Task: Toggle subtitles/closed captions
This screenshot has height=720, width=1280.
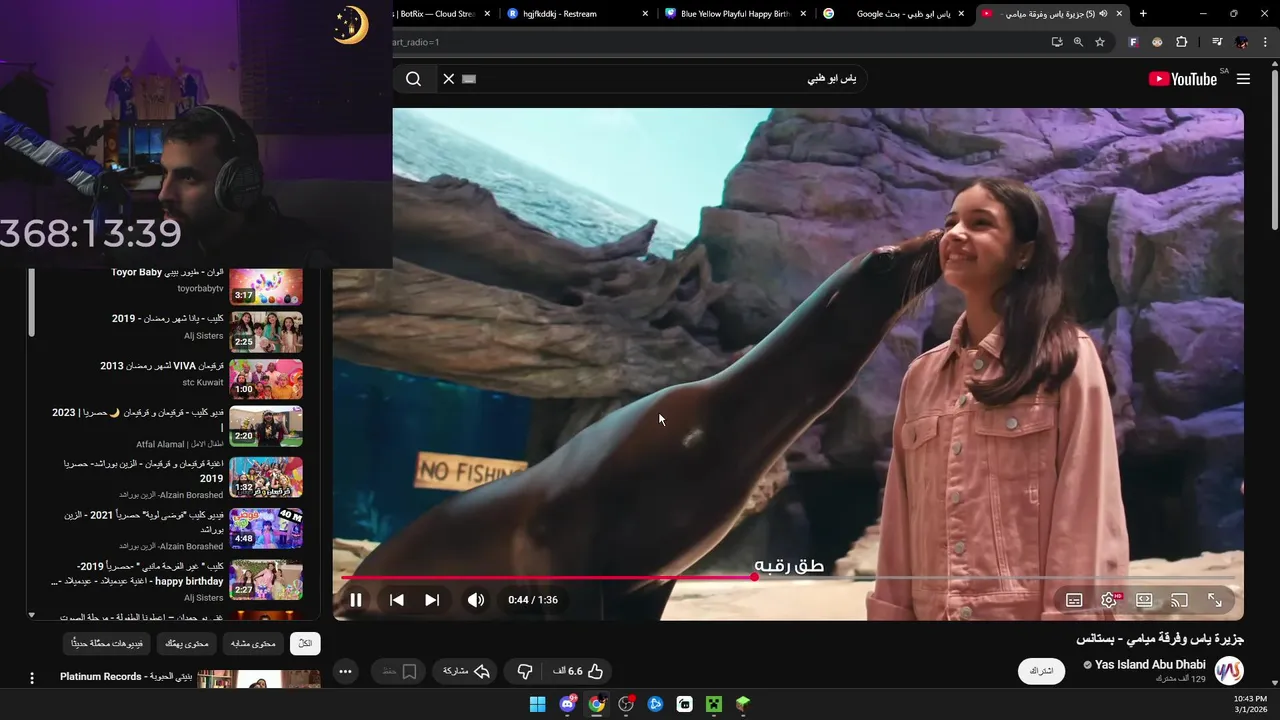Action: point(1074,600)
